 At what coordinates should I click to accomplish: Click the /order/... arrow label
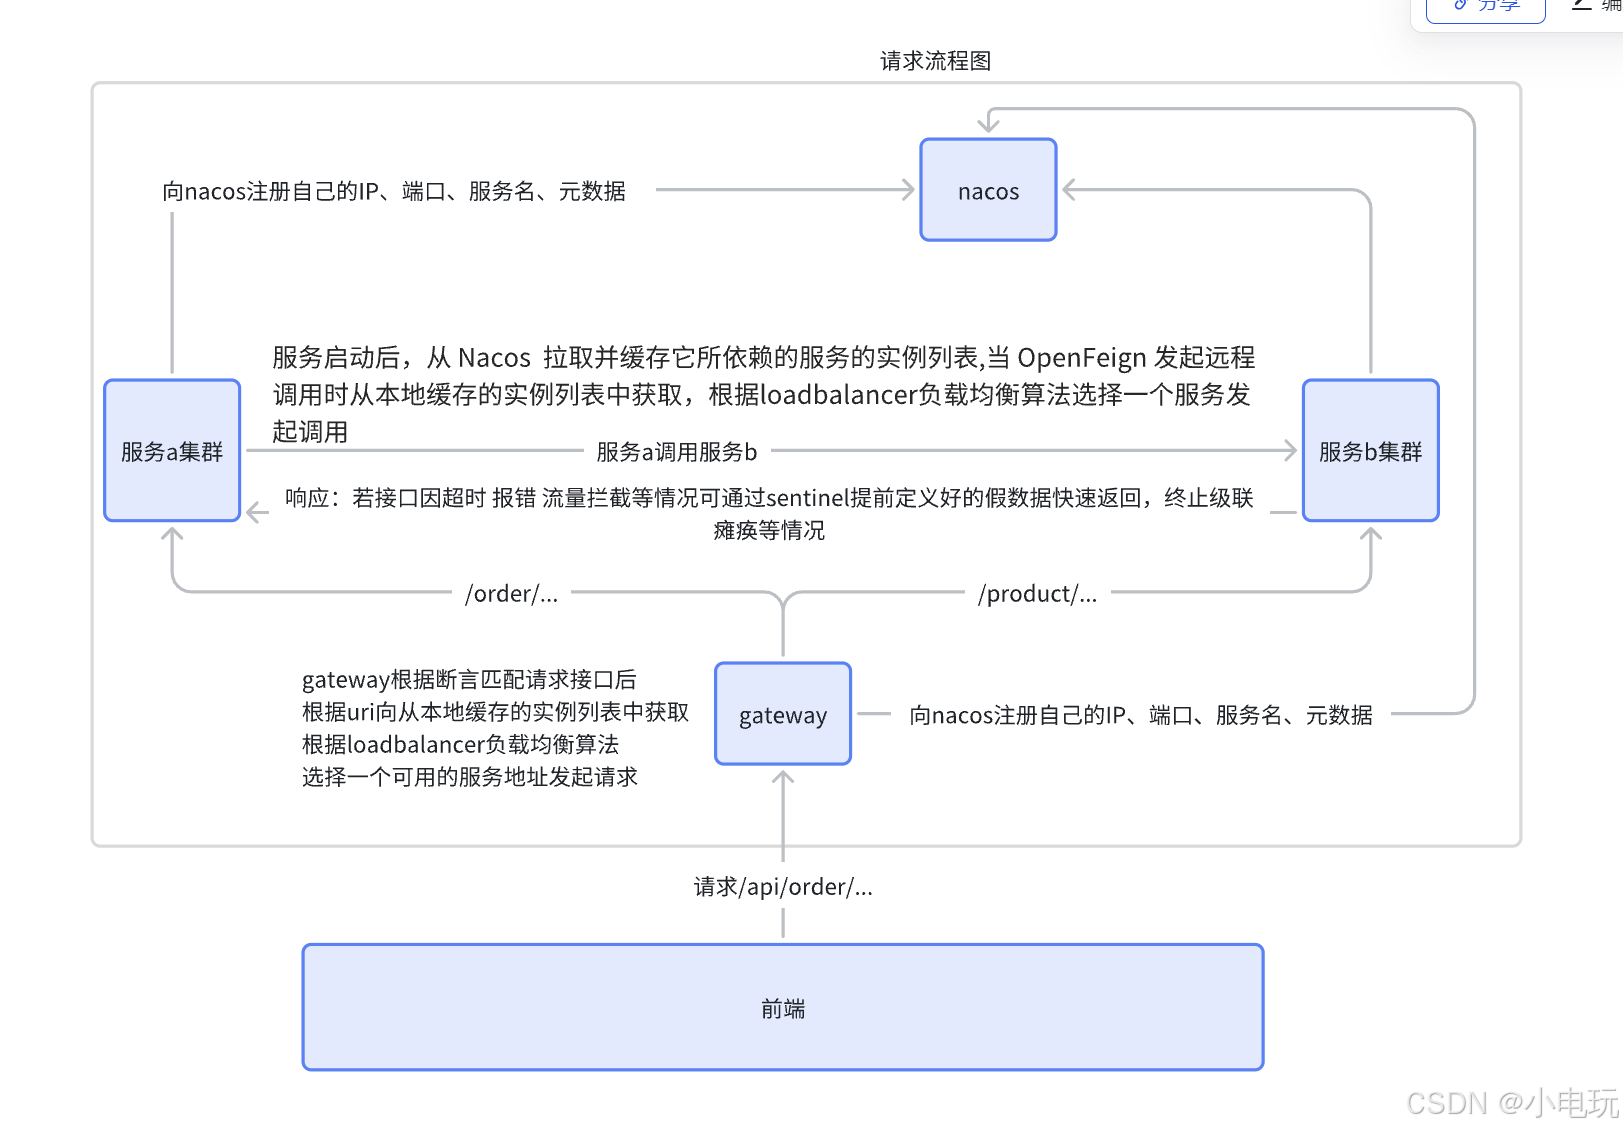click(512, 593)
